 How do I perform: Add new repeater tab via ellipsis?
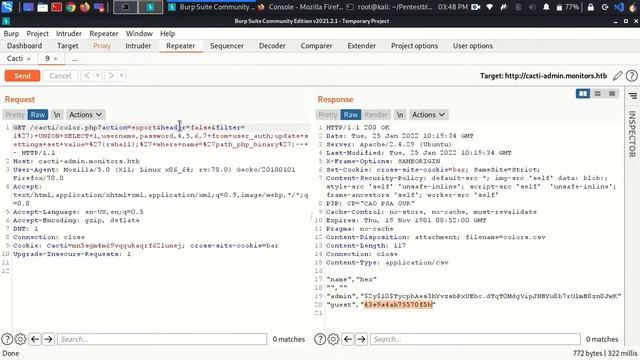74,59
